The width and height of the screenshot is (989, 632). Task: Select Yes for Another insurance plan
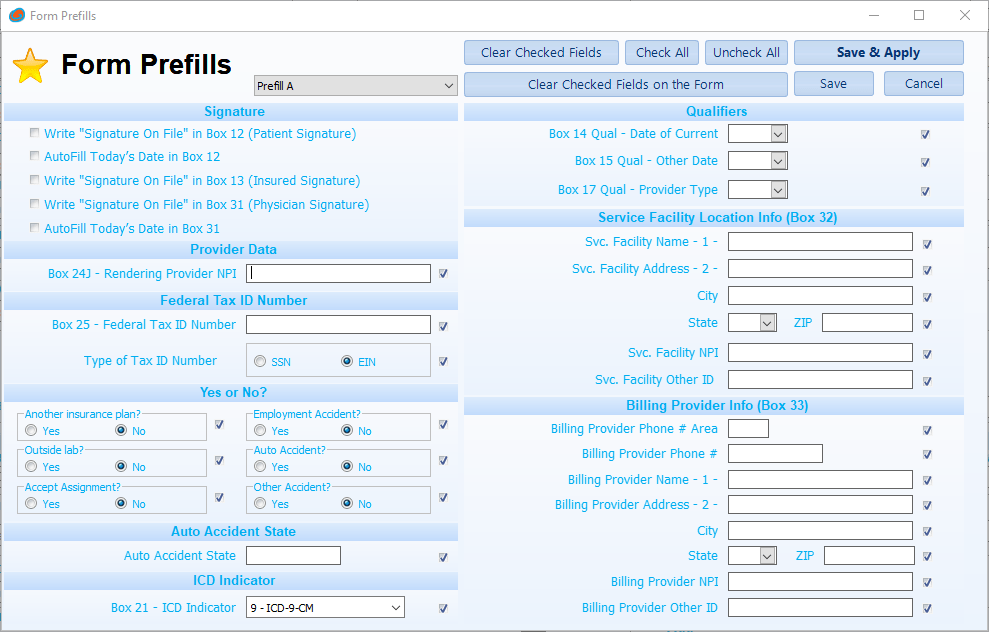pyautogui.click(x=31, y=429)
